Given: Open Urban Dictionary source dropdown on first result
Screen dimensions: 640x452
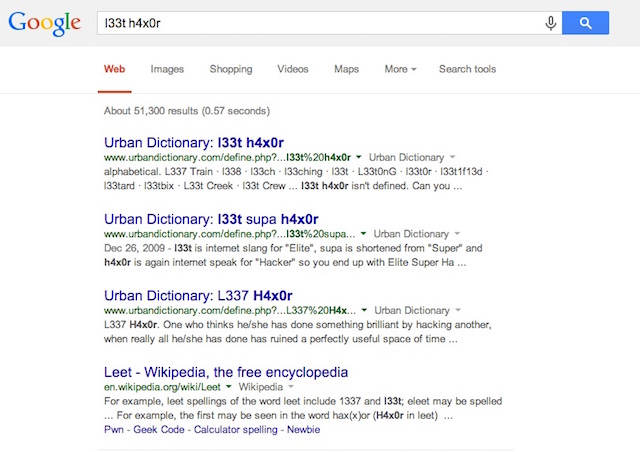Looking at the screenshot, I should (412, 157).
